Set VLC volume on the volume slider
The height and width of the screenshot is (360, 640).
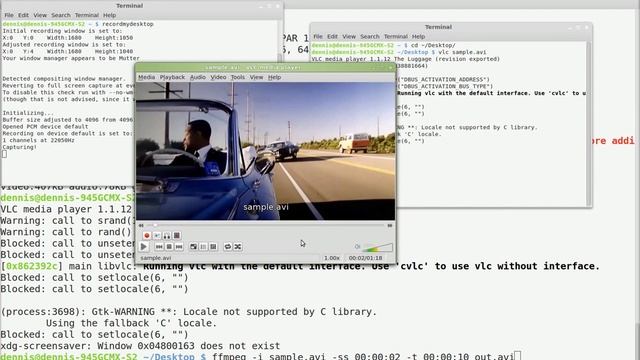(x=378, y=247)
